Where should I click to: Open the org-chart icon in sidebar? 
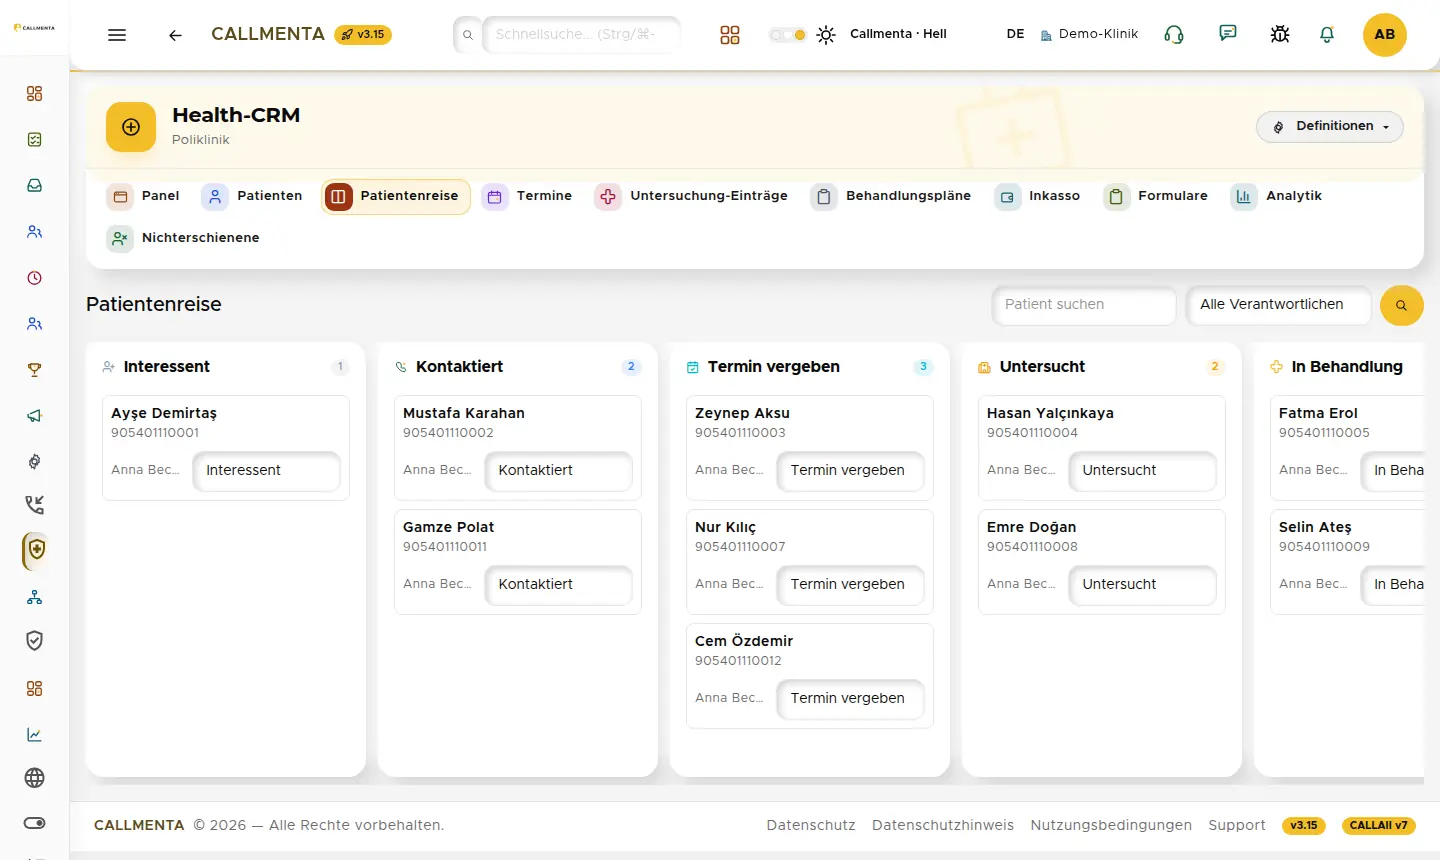[35, 597]
